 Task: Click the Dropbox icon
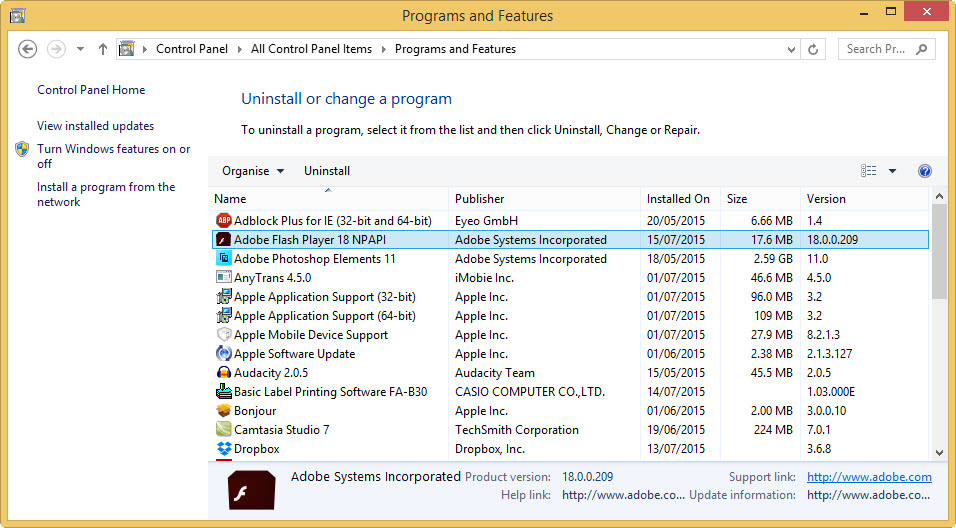click(224, 448)
